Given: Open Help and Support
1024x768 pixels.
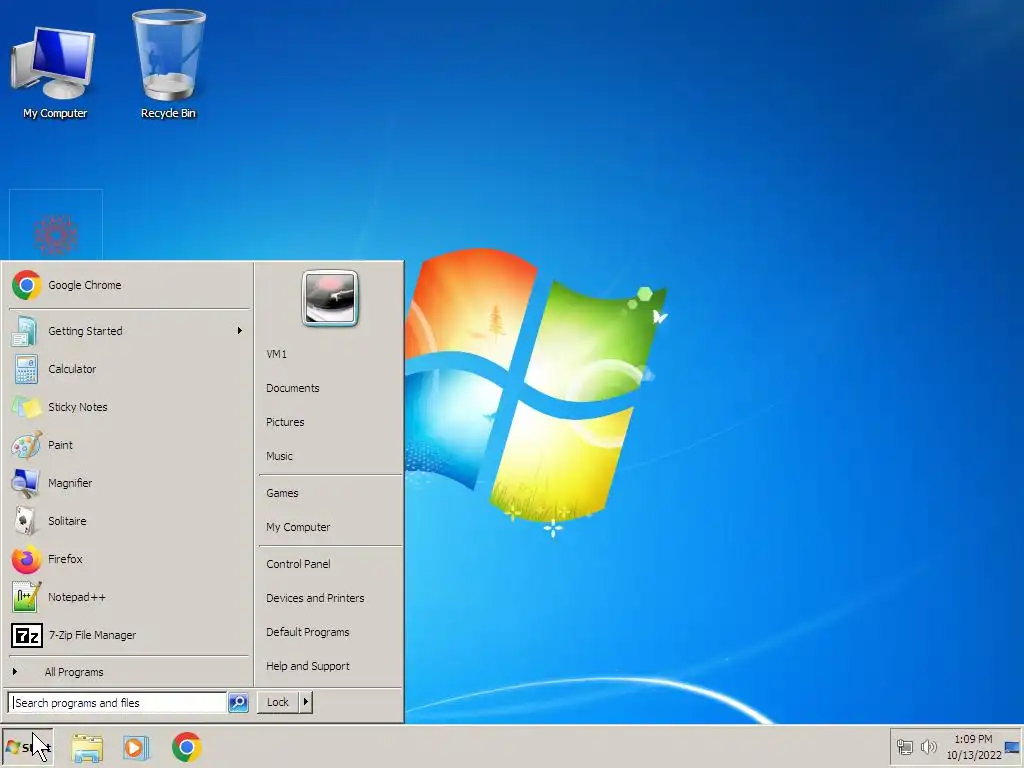Looking at the screenshot, I should 330,666.
